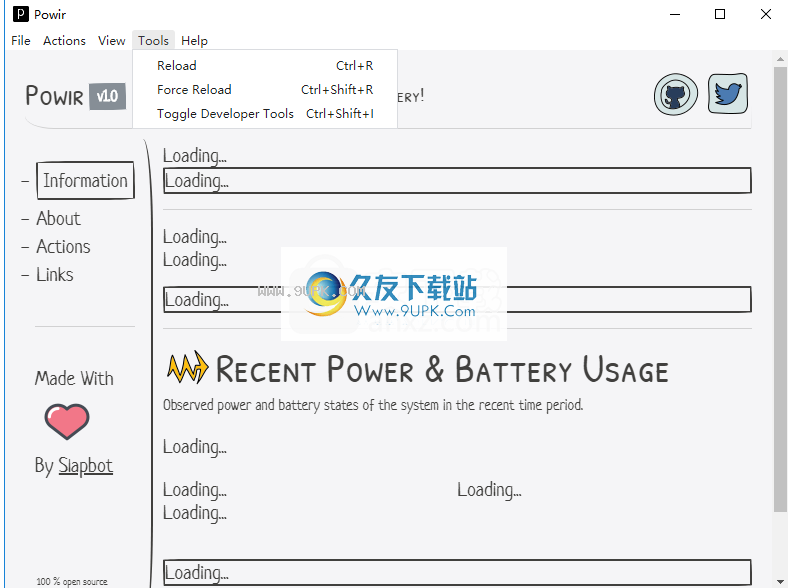Open the Actions menu in menu bar
This screenshot has height=588, width=788.
[x=64, y=41]
